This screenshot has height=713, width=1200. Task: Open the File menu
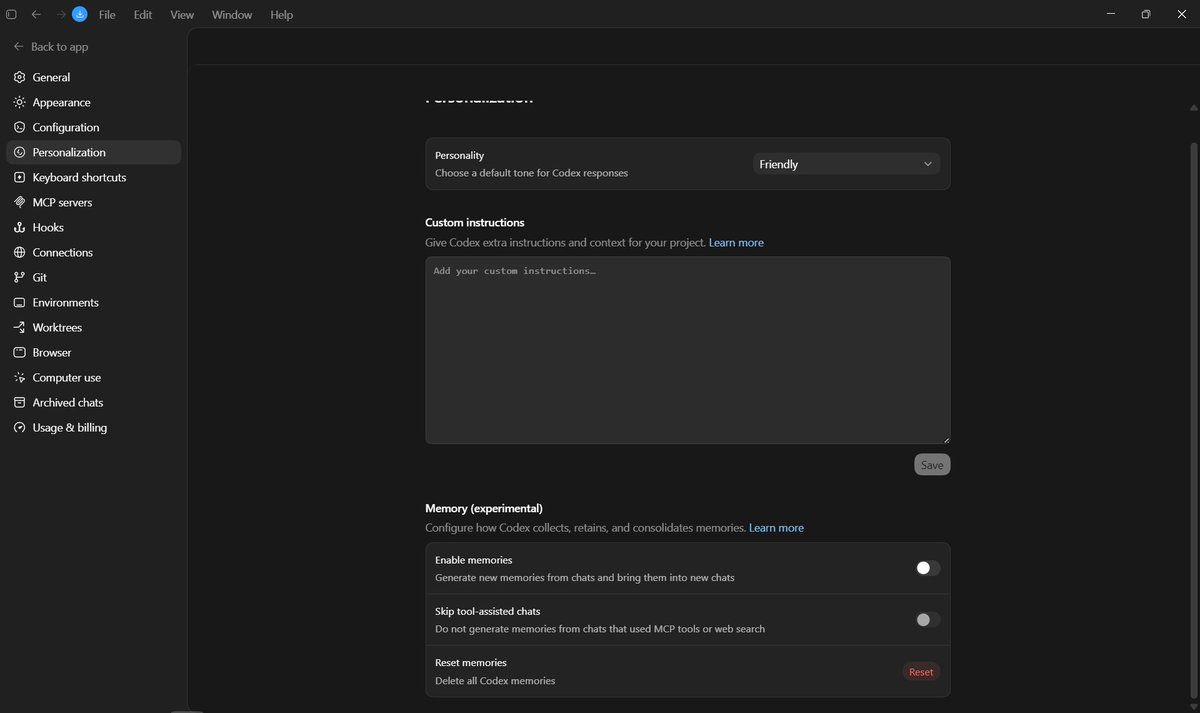pyautogui.click(x=107, y=15)
